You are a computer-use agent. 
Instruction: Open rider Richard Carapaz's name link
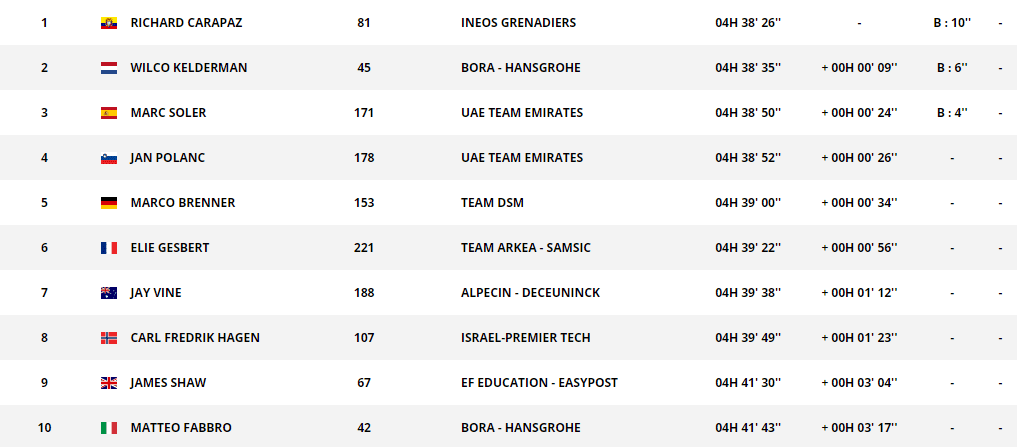click(186, 23)
